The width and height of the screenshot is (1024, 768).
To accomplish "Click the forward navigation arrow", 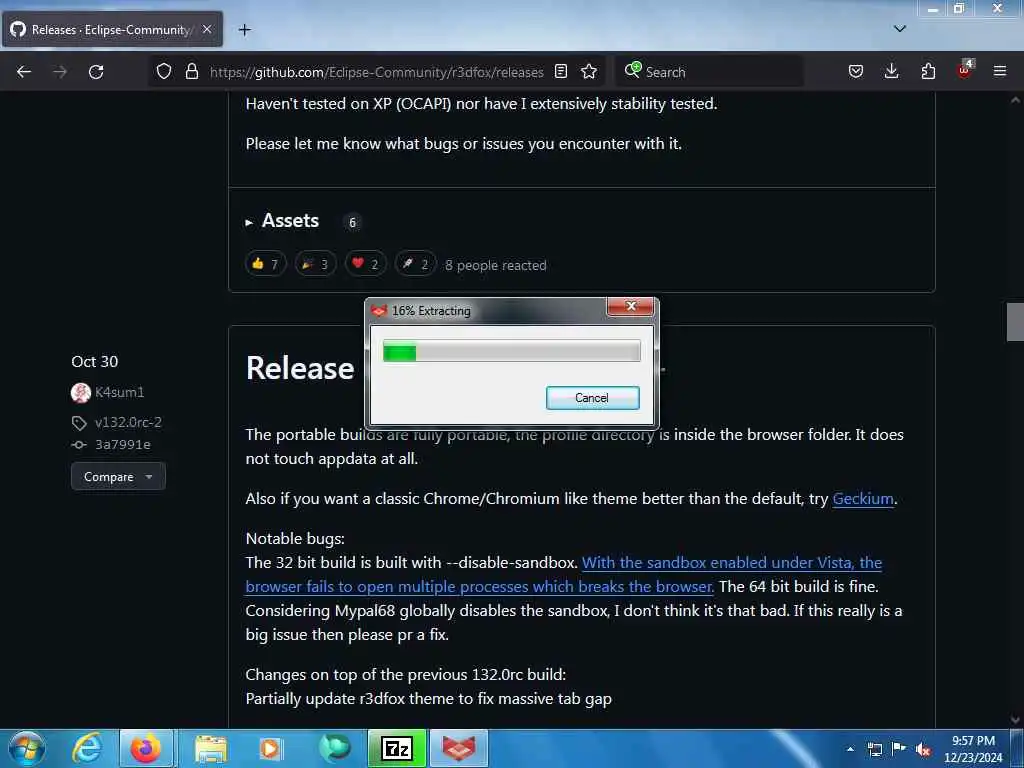I will click(60, 72).
